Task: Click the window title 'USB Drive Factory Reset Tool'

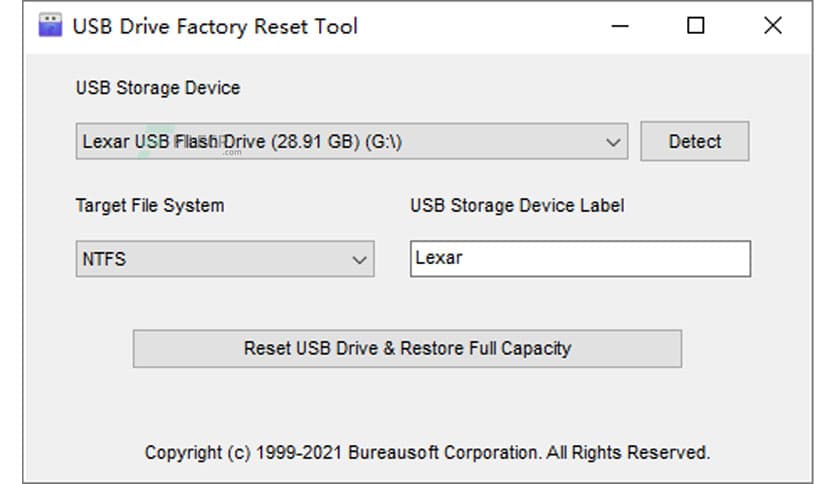Action: [x=215, y=27]
